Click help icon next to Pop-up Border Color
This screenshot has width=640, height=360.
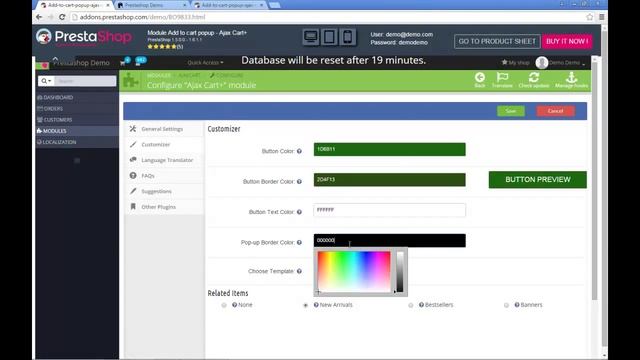click(299, 242)
